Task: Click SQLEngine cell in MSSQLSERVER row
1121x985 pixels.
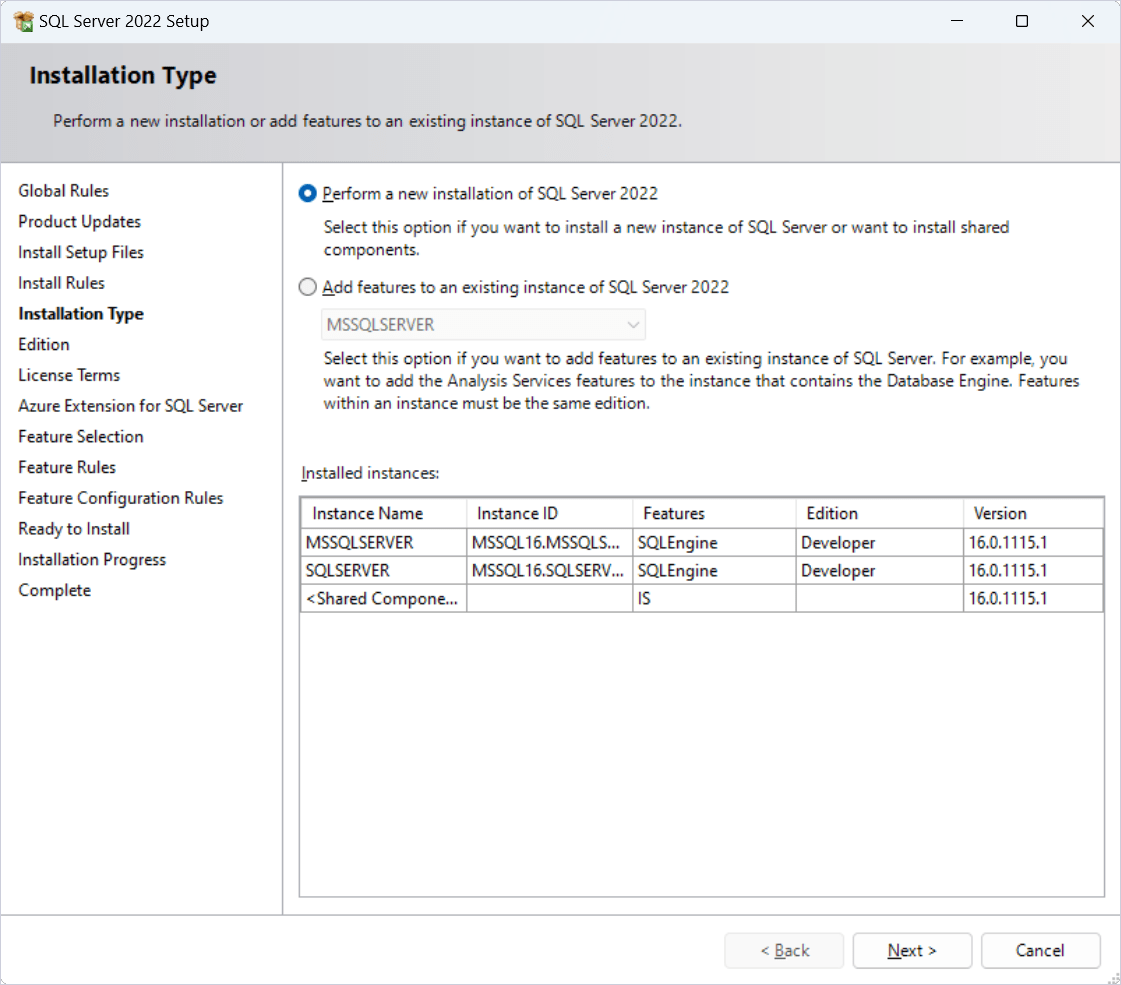Action: 714,543
